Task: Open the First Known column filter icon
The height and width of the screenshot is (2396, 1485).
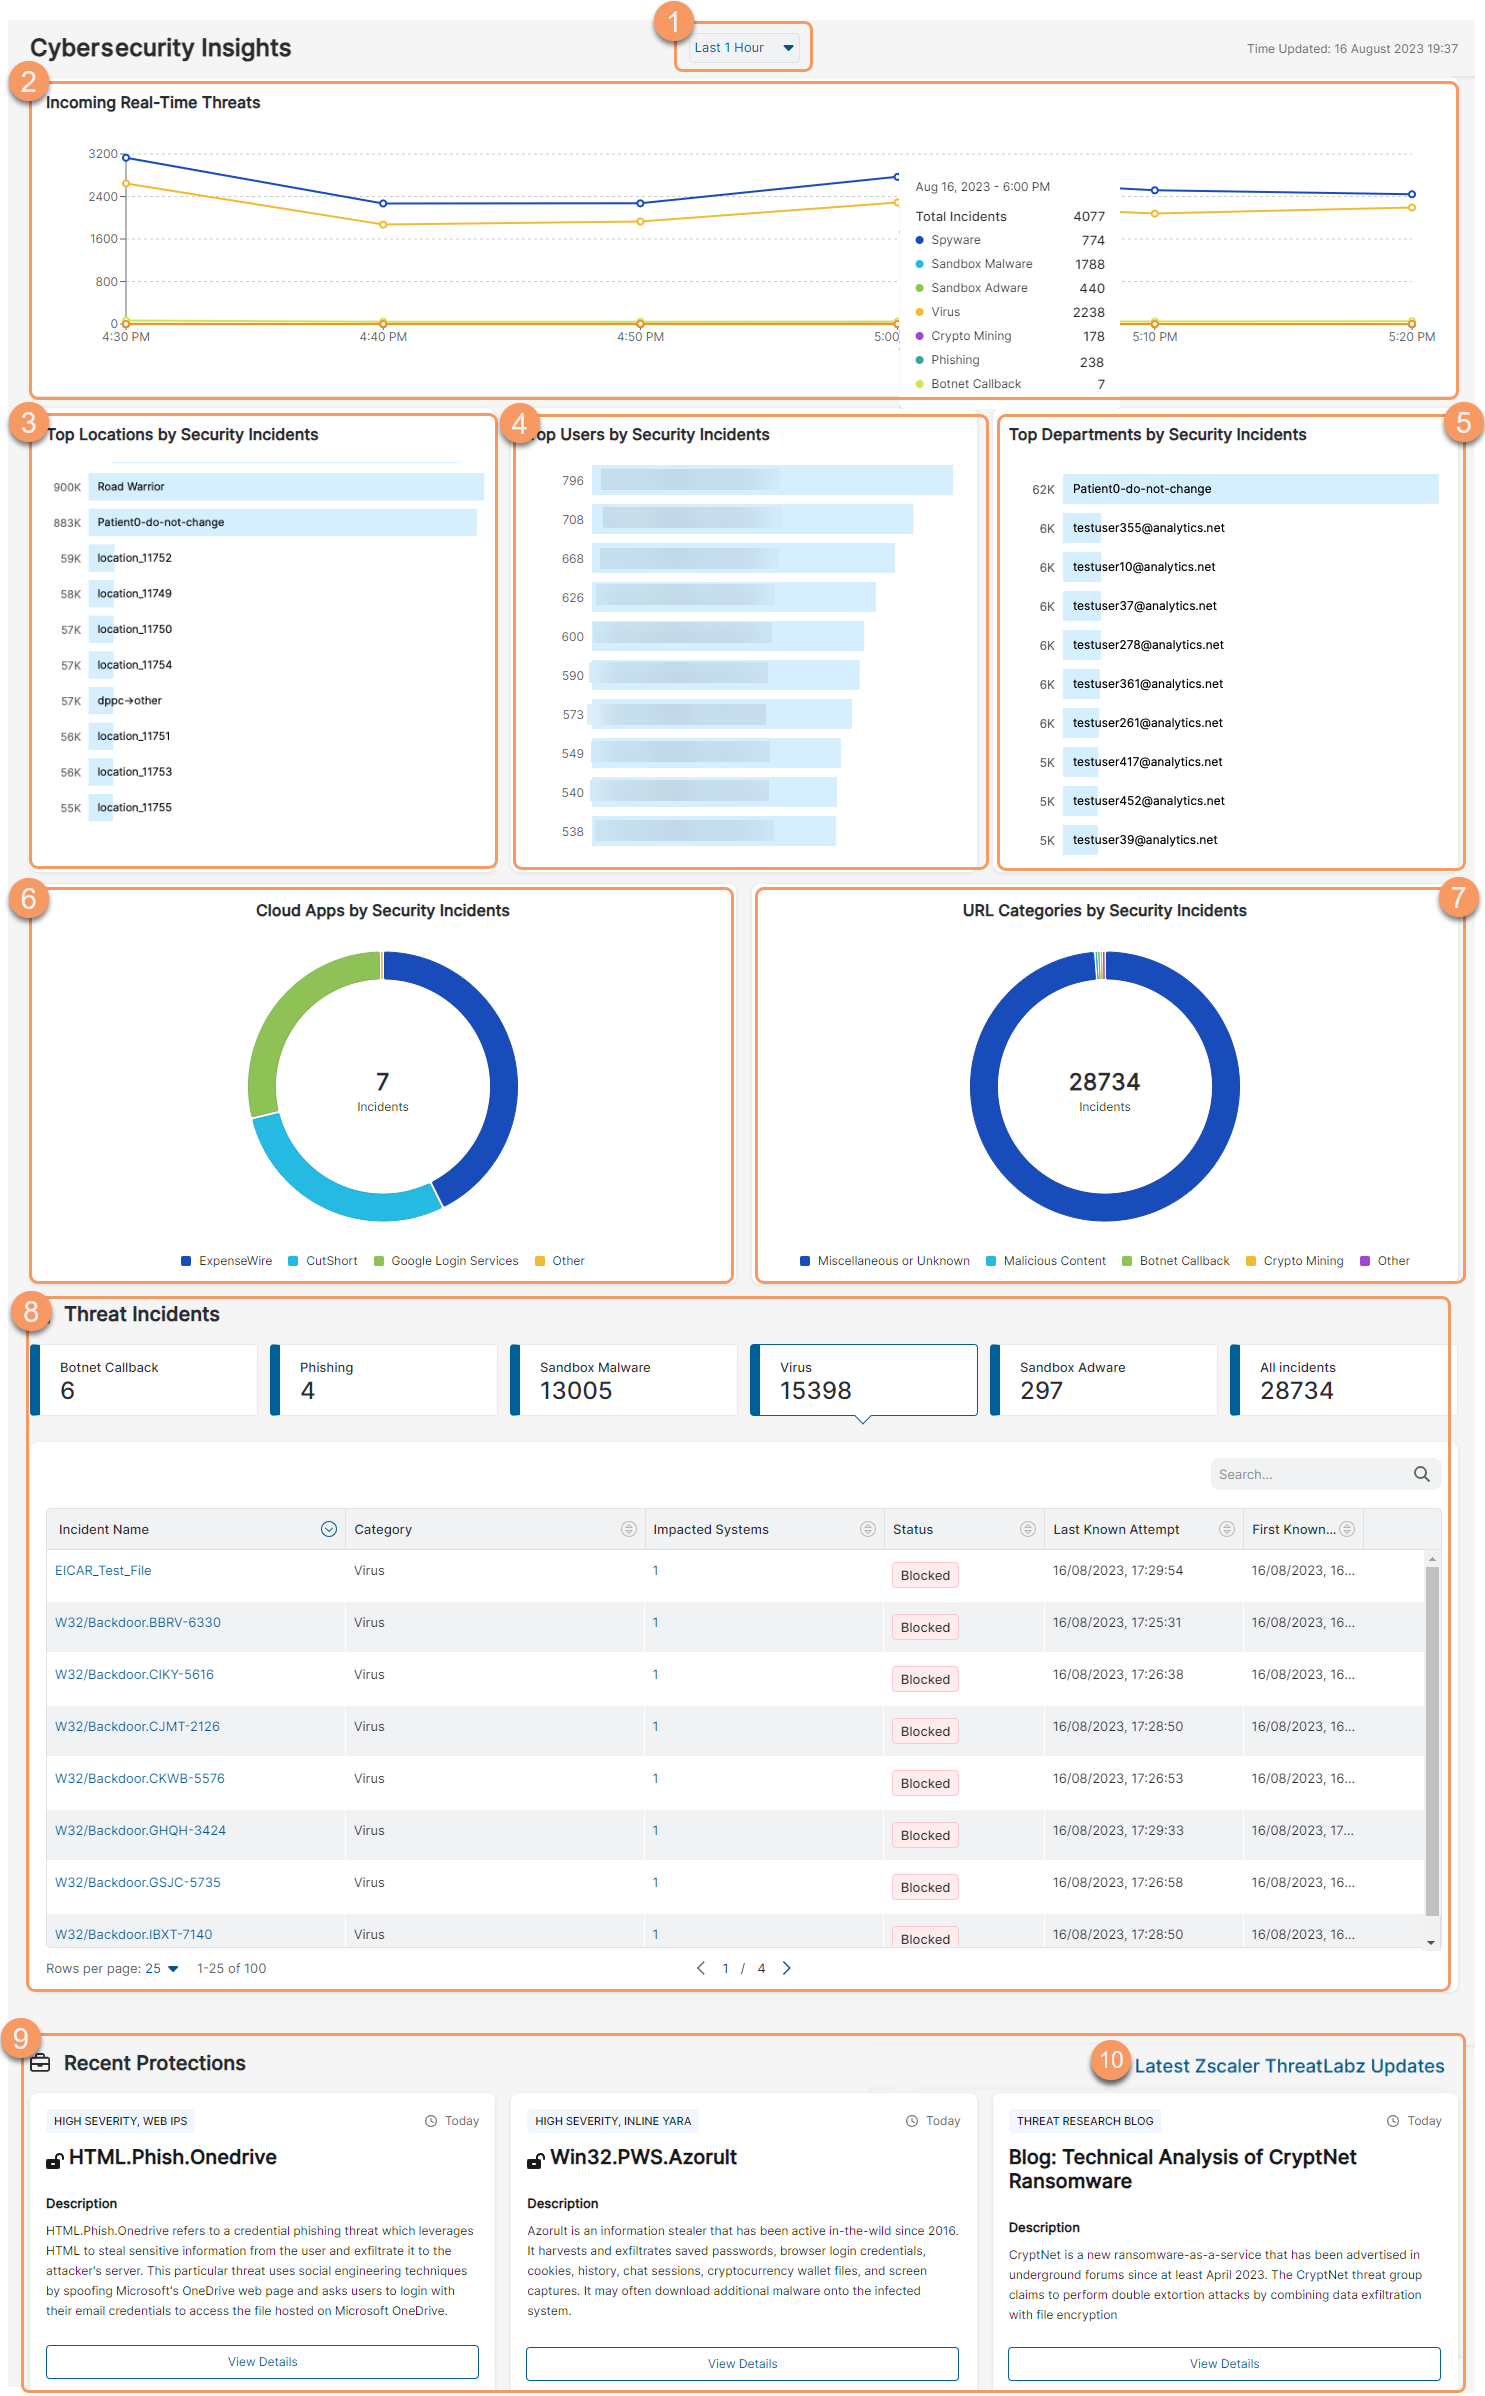Action: (x=1346, y=1529)
